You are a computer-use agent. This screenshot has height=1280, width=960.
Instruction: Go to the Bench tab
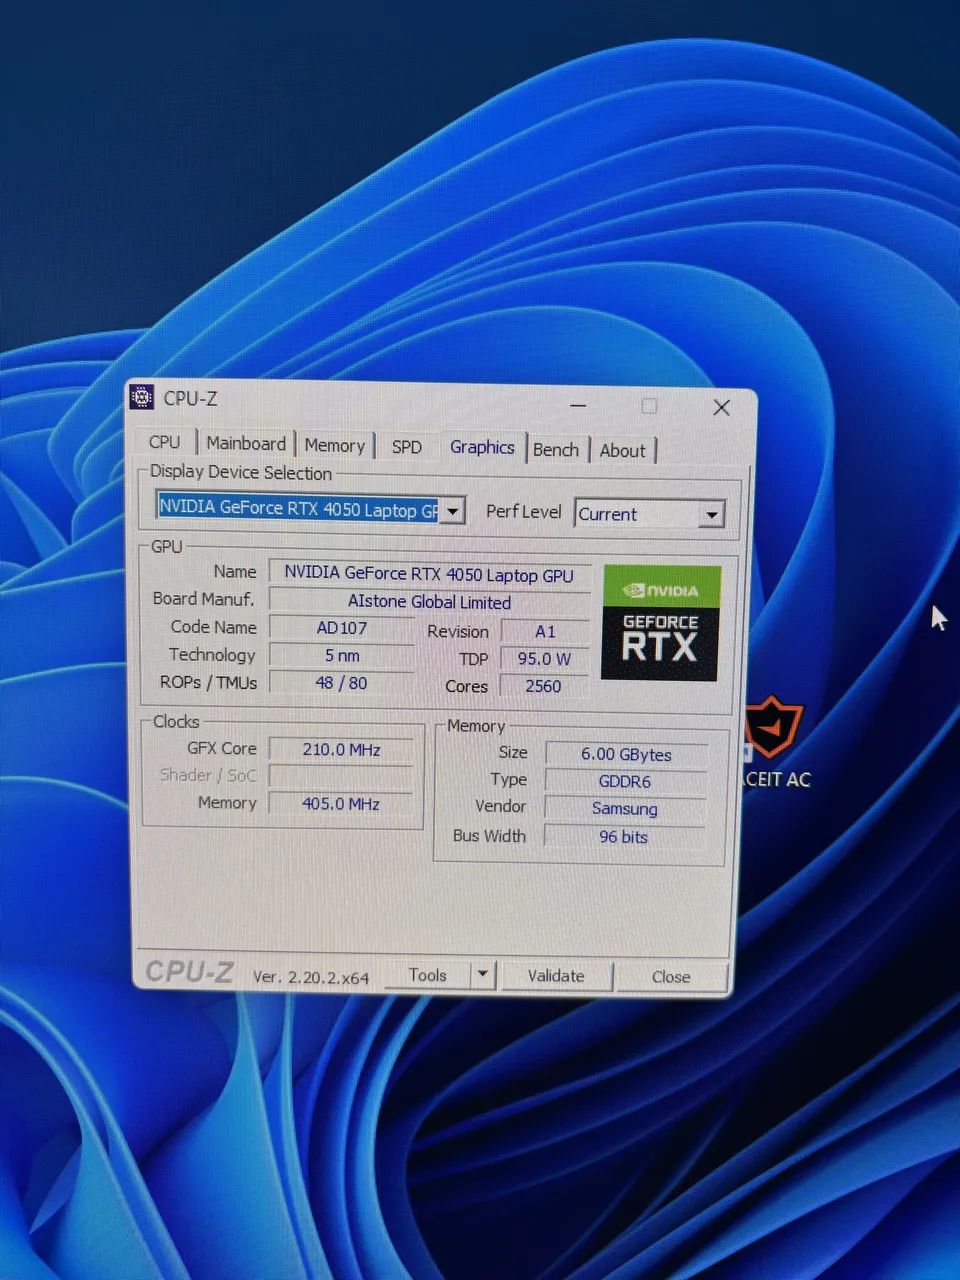(x=556, y=449)
